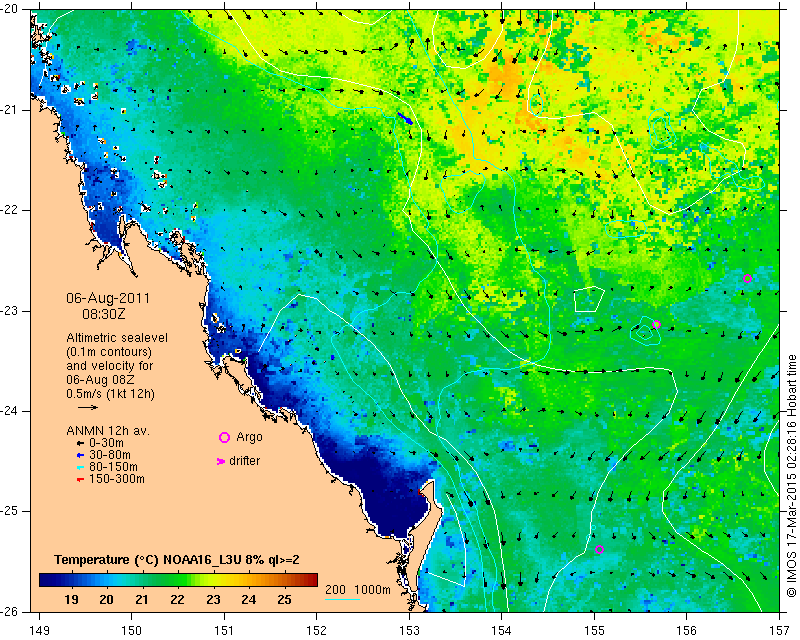Click the color bar tick label "21"

tap(142, 599)
